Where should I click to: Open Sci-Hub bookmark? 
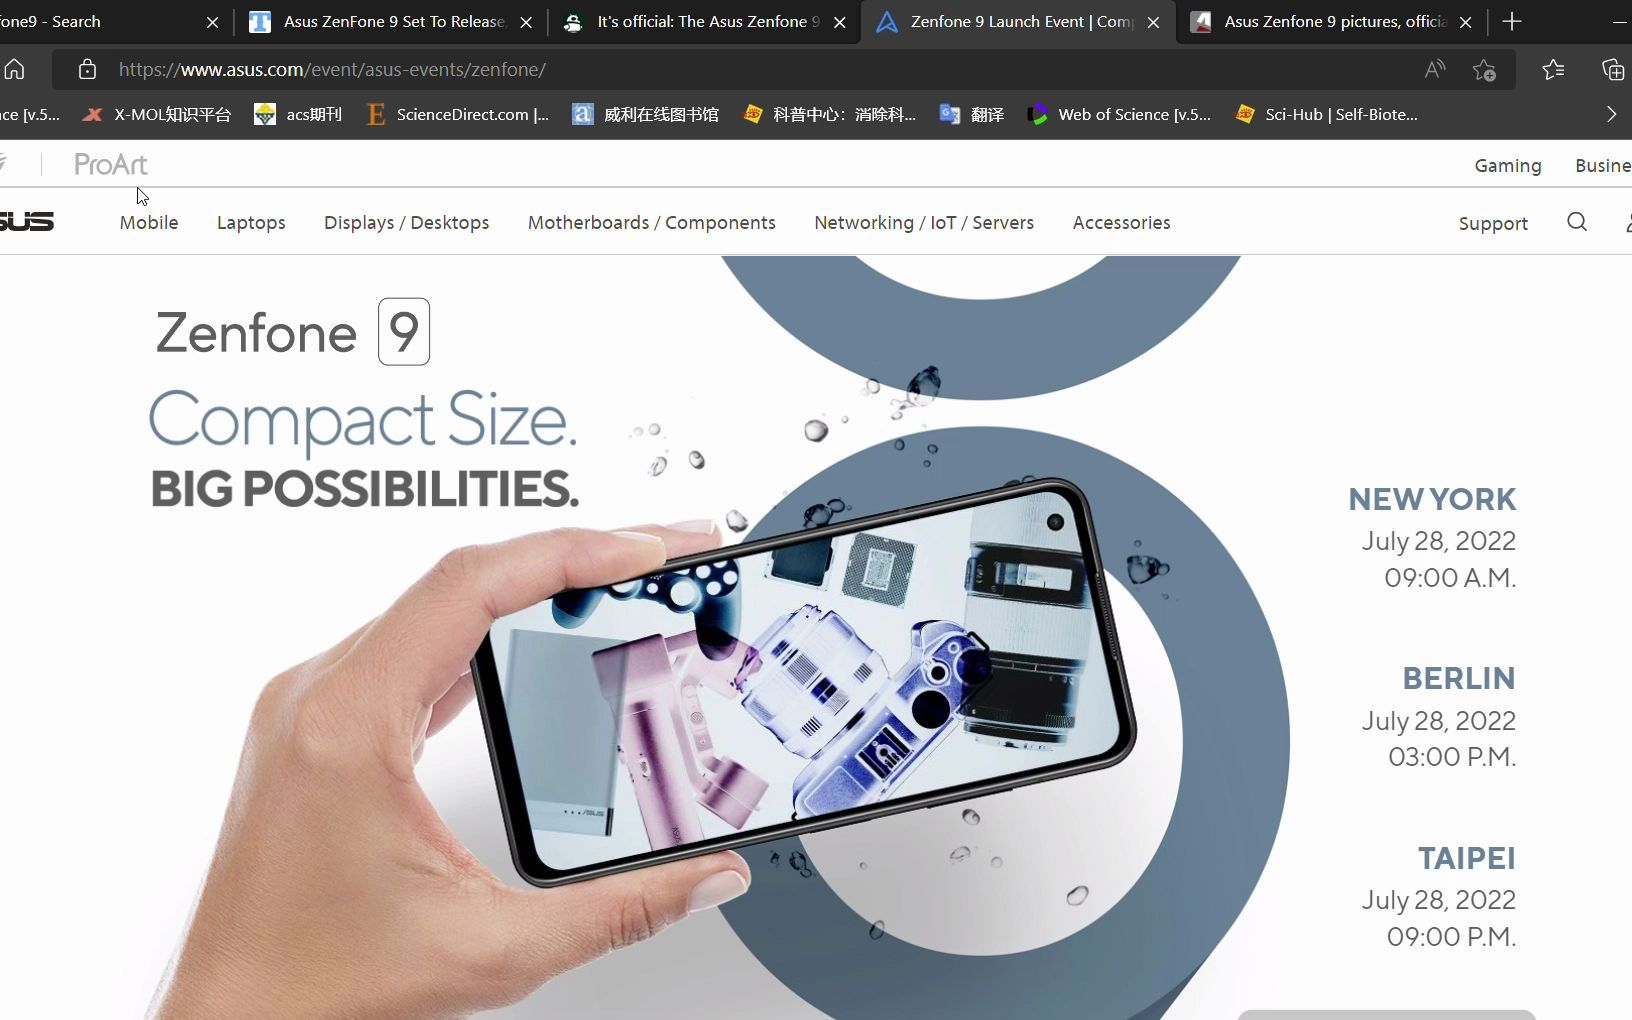tap(1326, 114)
